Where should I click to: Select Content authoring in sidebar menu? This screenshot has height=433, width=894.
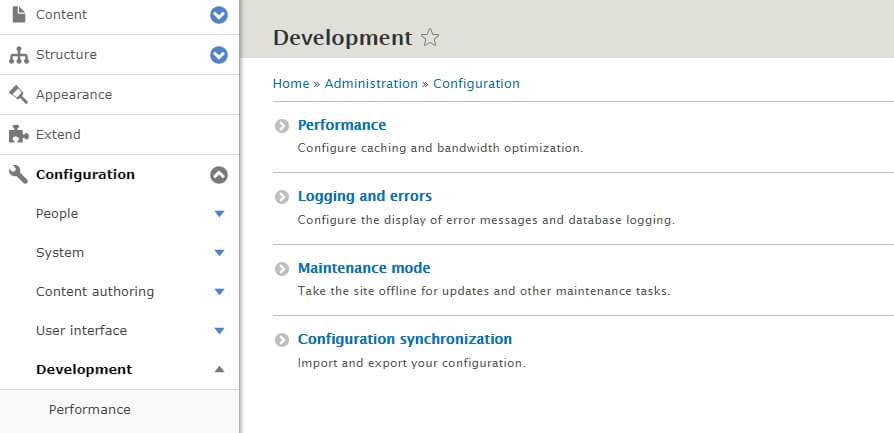(94, 292)
